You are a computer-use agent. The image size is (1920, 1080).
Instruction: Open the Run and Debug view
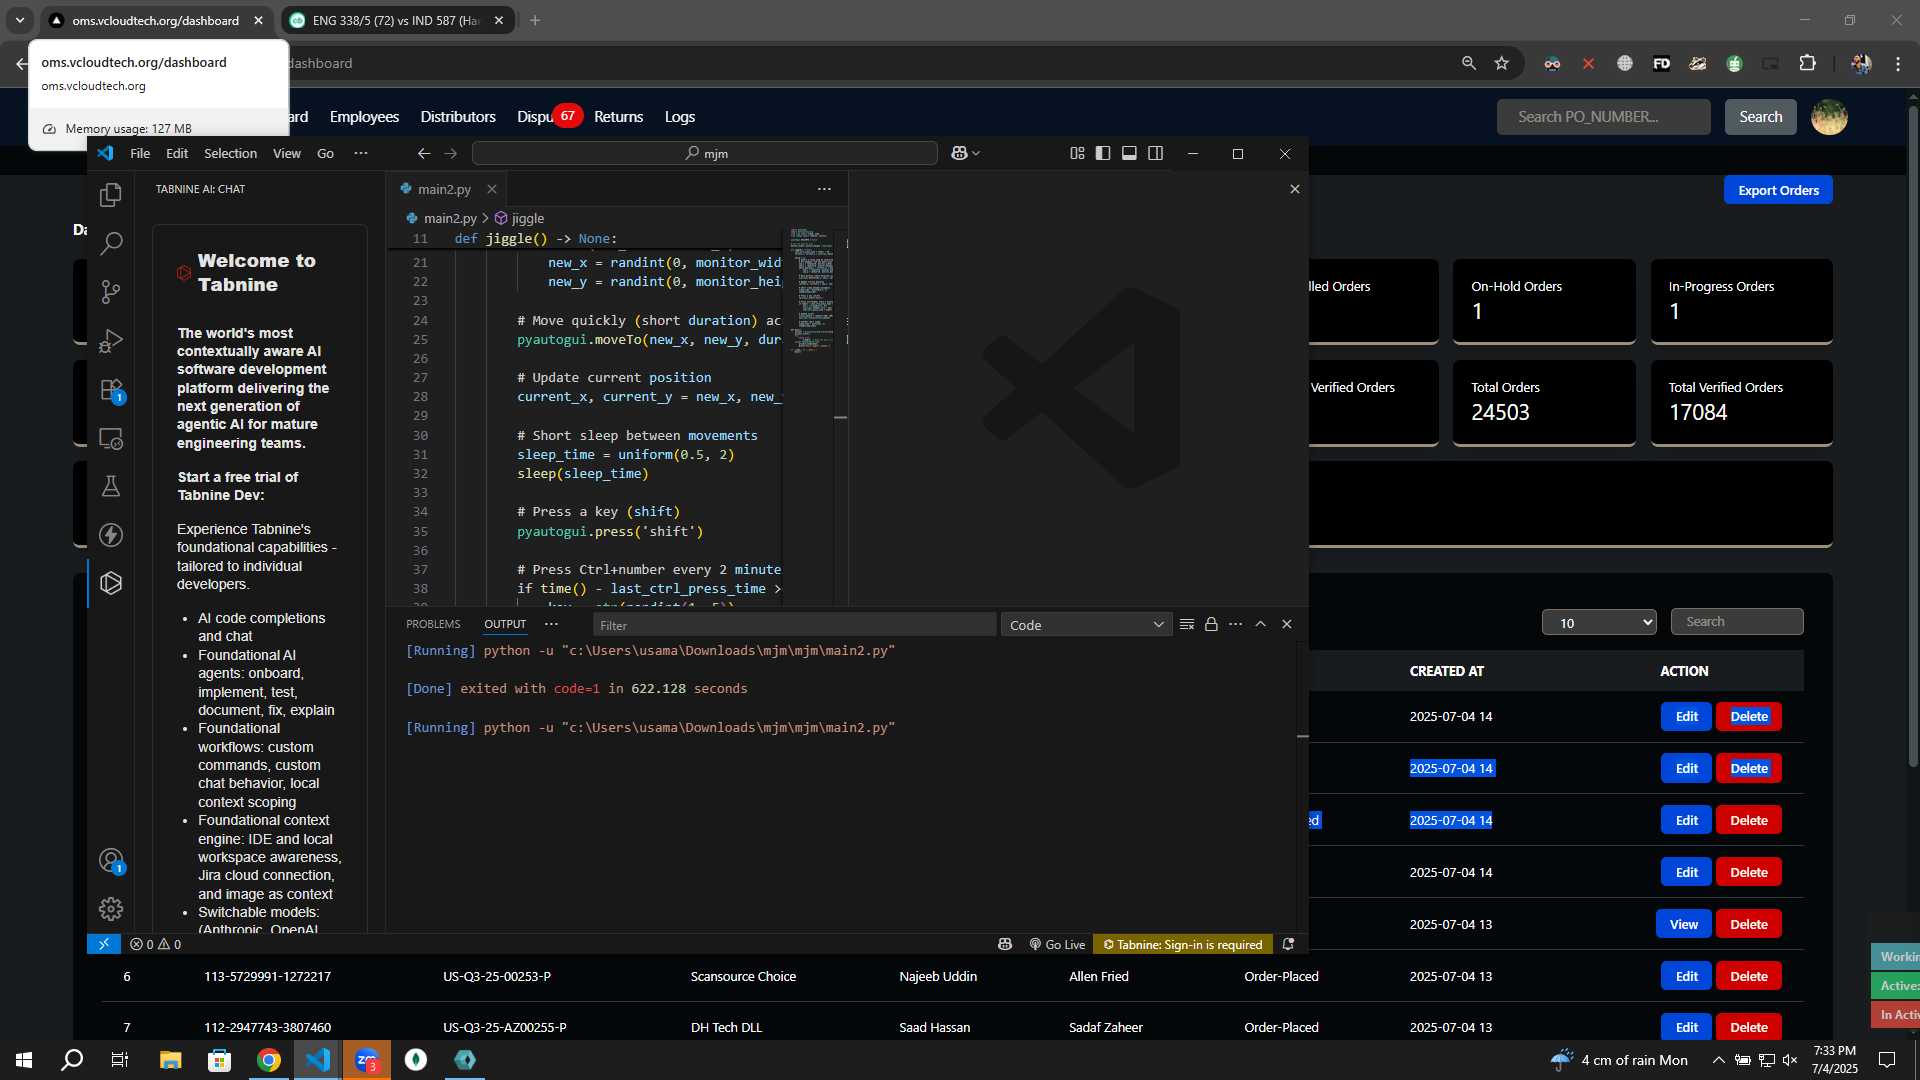coord(111,341)
